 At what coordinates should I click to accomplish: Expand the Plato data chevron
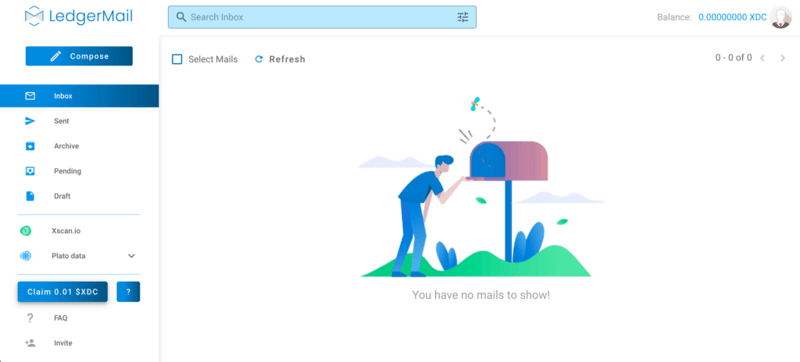pos(131,256)
